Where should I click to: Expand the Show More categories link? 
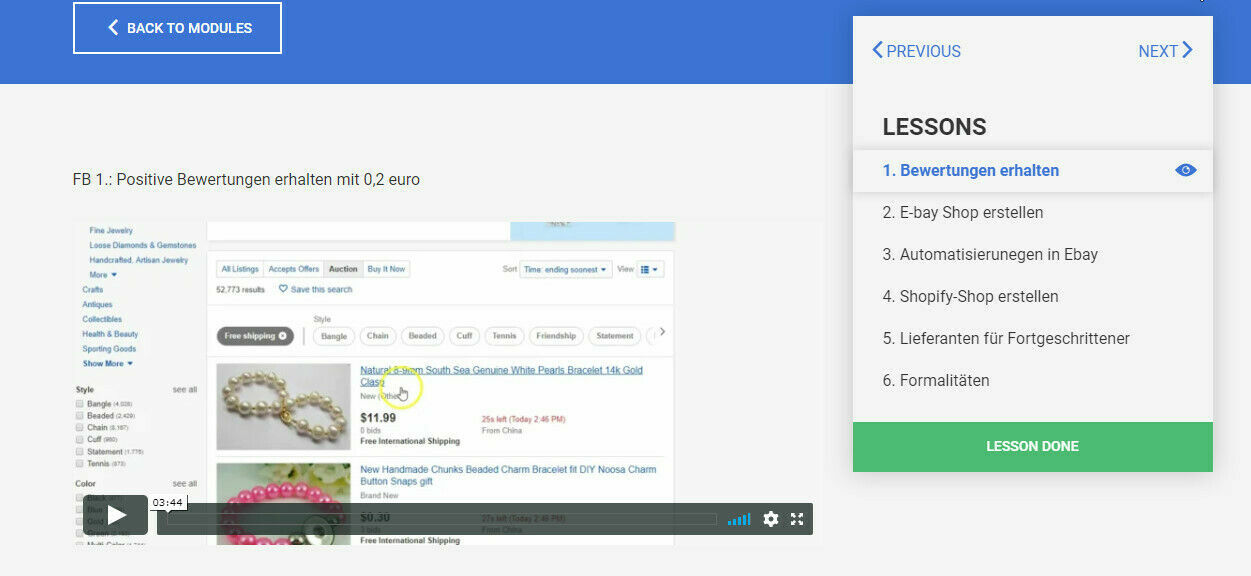[x=107, y=364]
